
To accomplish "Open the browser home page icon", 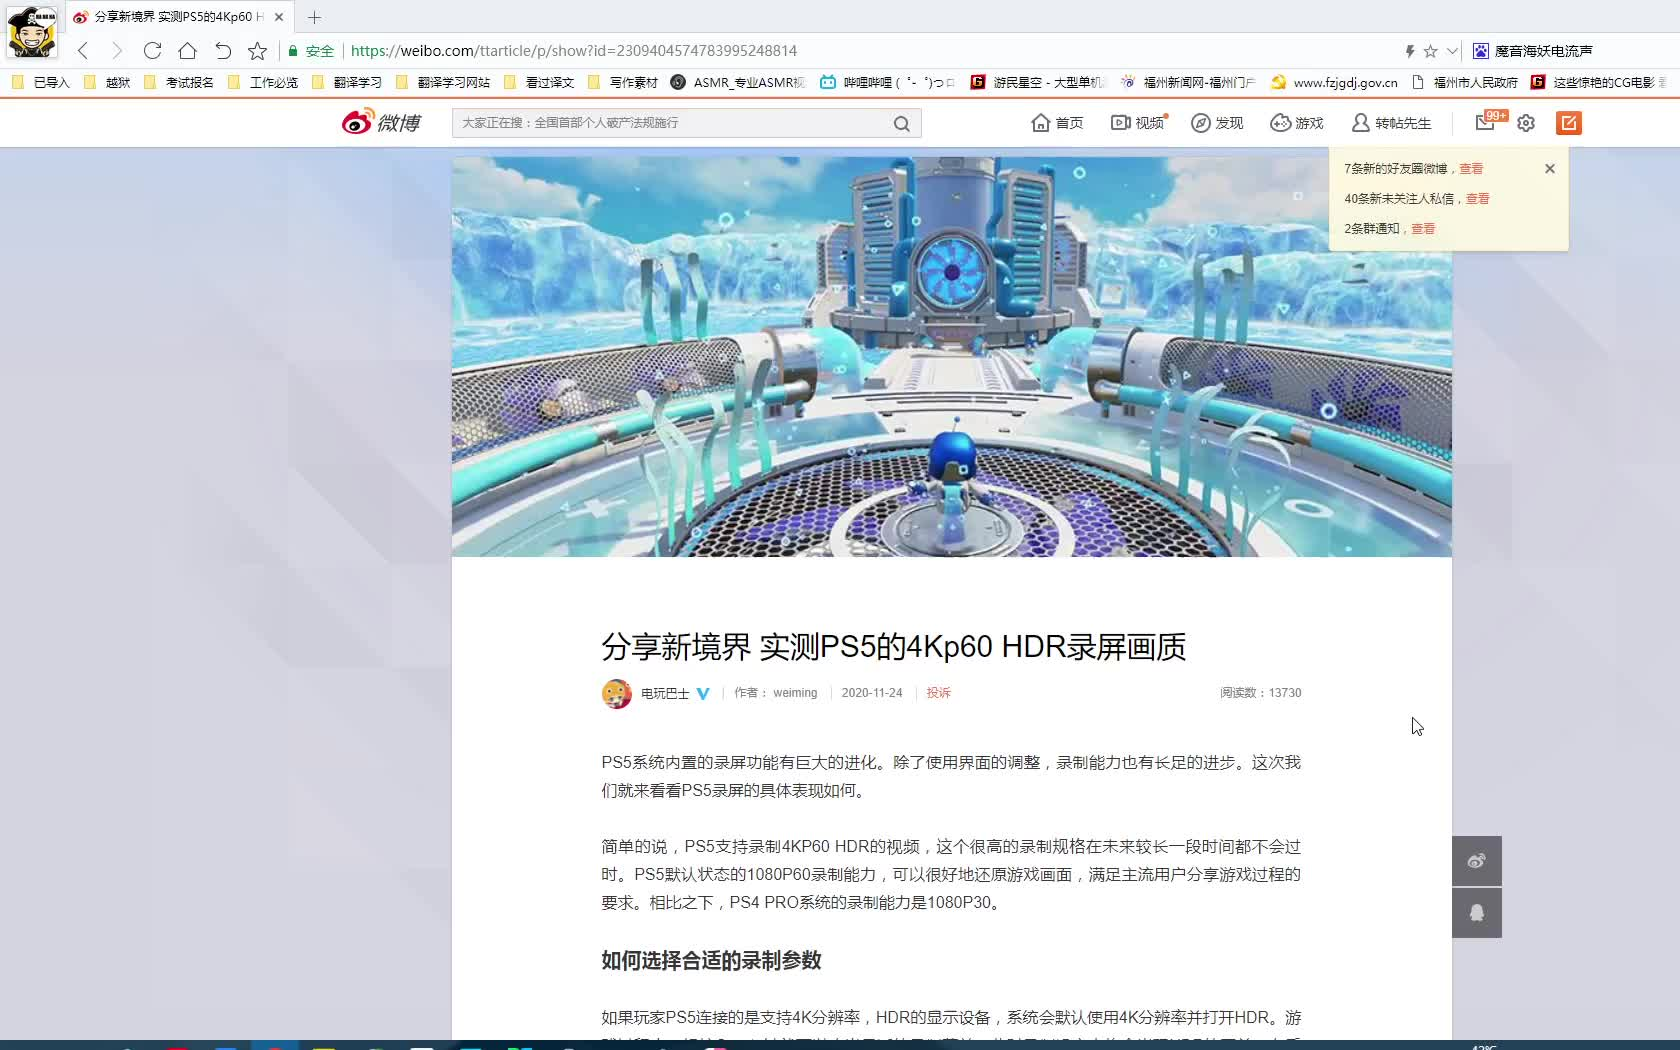I will pyautogui.click(x=187, y=51).
